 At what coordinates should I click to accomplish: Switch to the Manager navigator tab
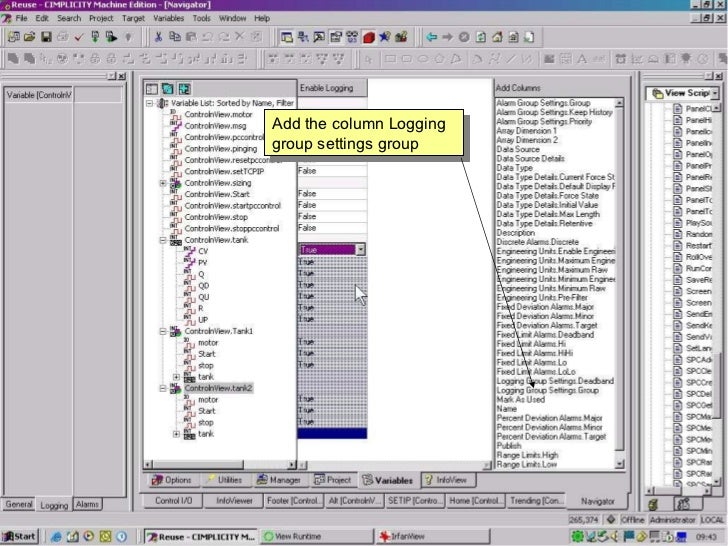click(x=279, y=480)
